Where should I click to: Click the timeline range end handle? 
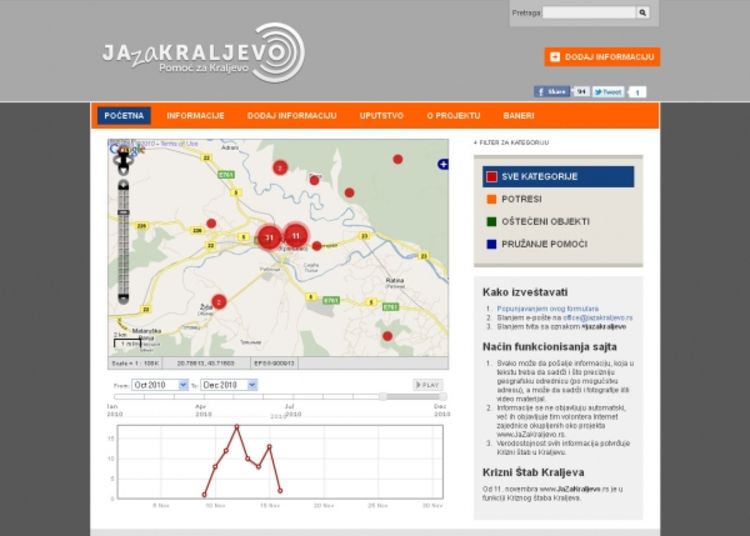coord(443,396)
